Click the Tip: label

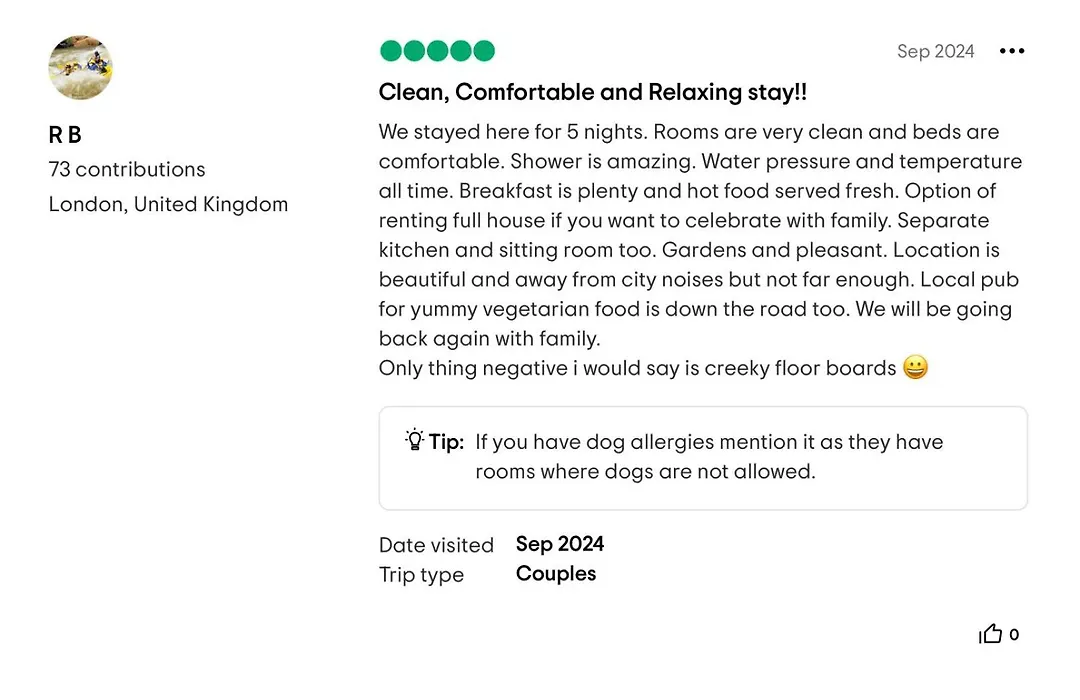[x=446, y=442]
